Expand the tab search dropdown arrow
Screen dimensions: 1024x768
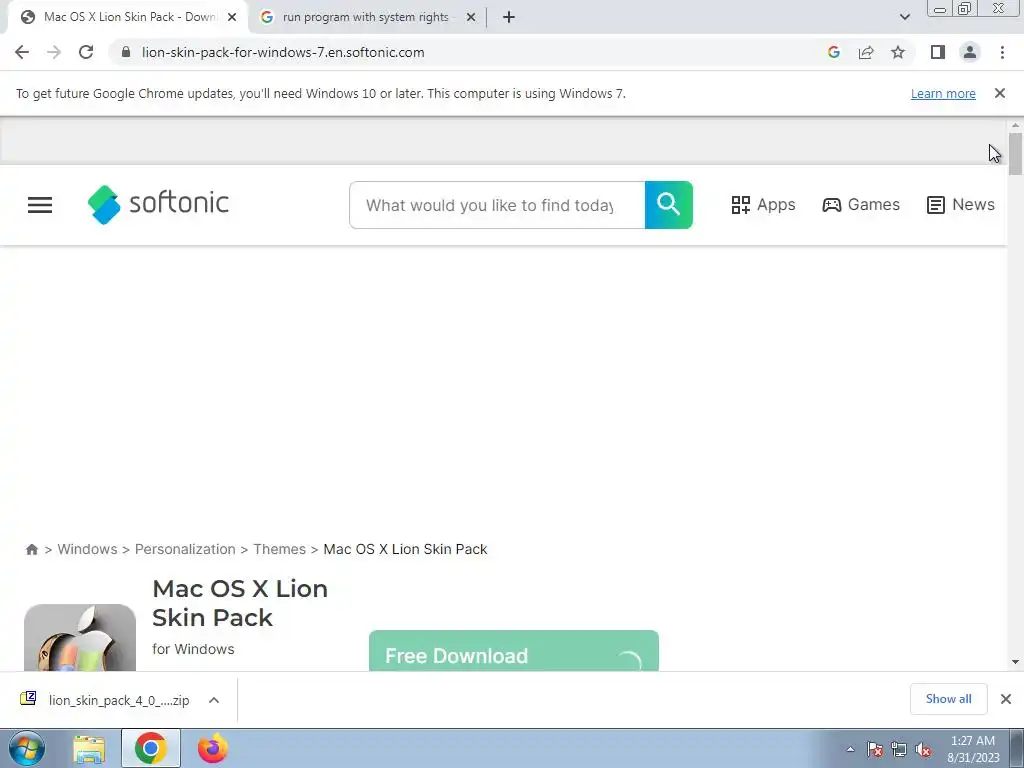click(904, 17)
